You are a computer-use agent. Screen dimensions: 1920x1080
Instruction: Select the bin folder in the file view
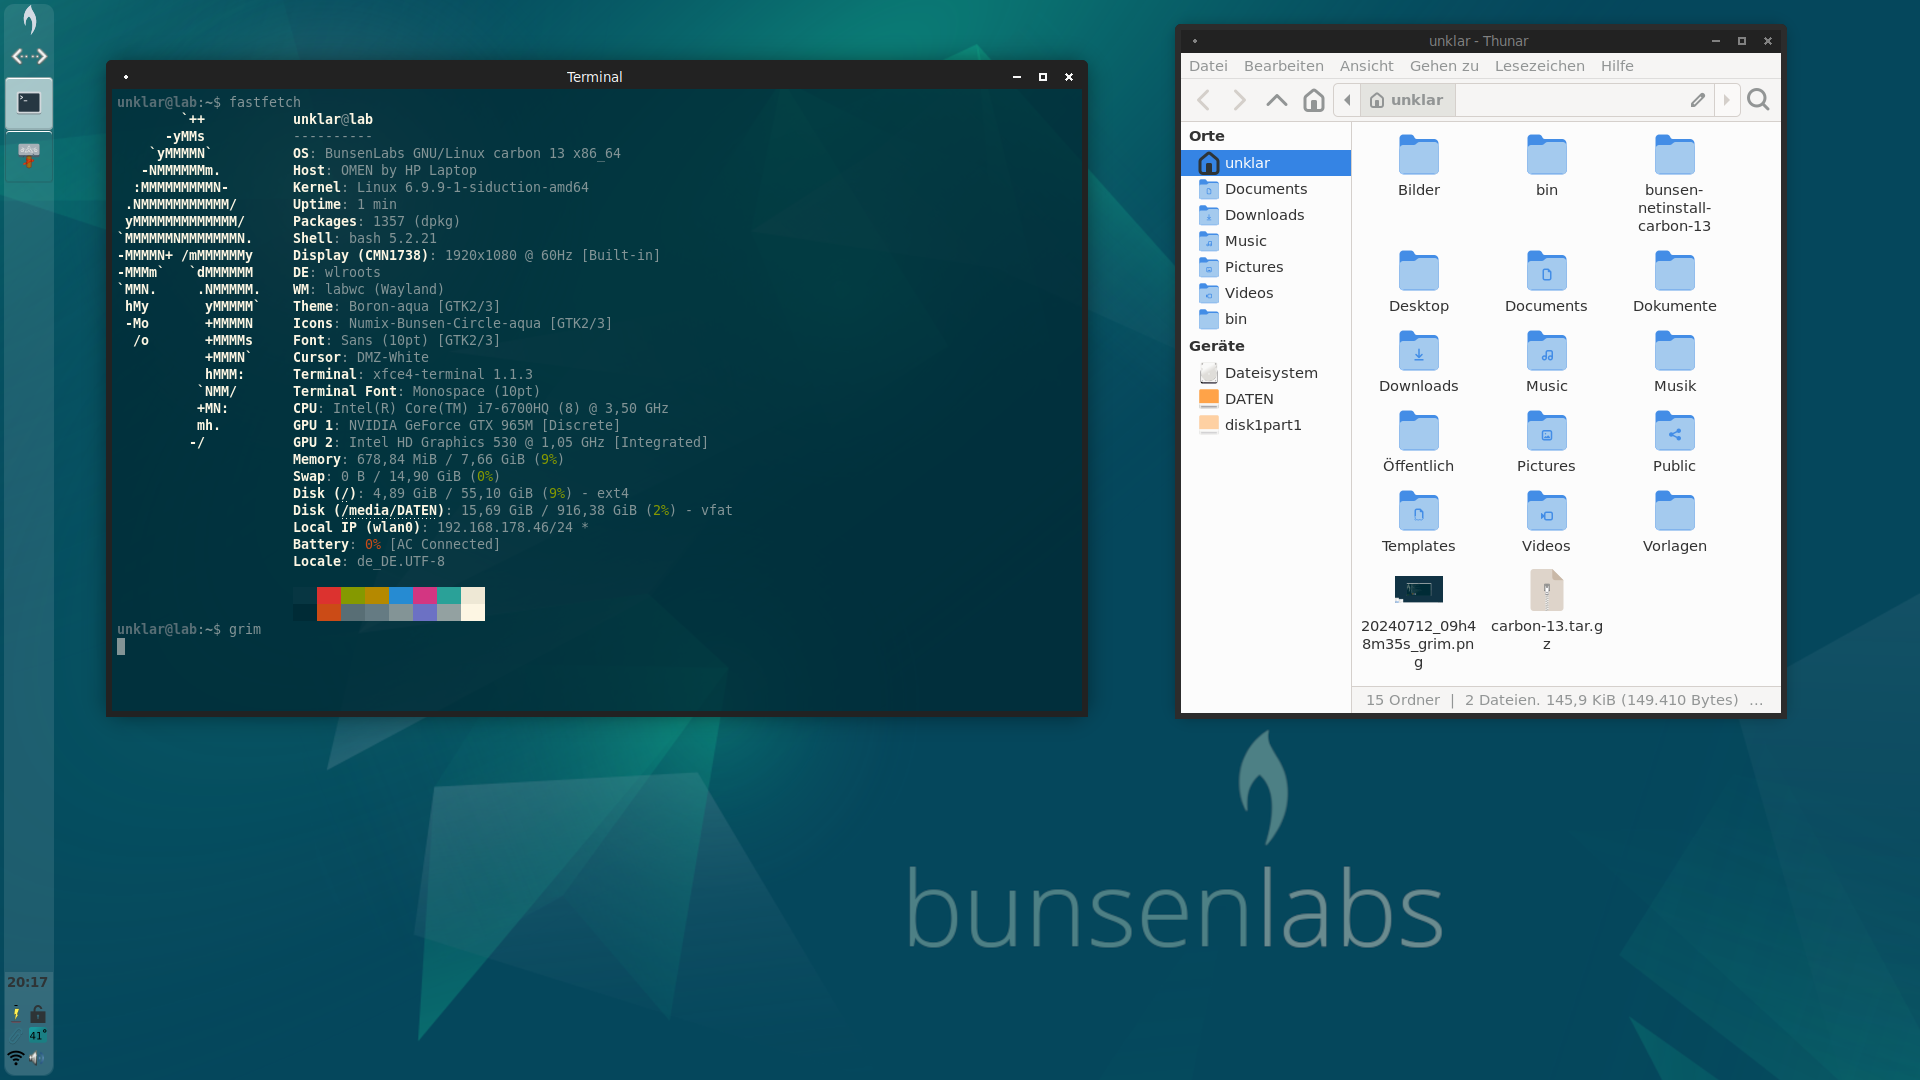(1546, 156)
